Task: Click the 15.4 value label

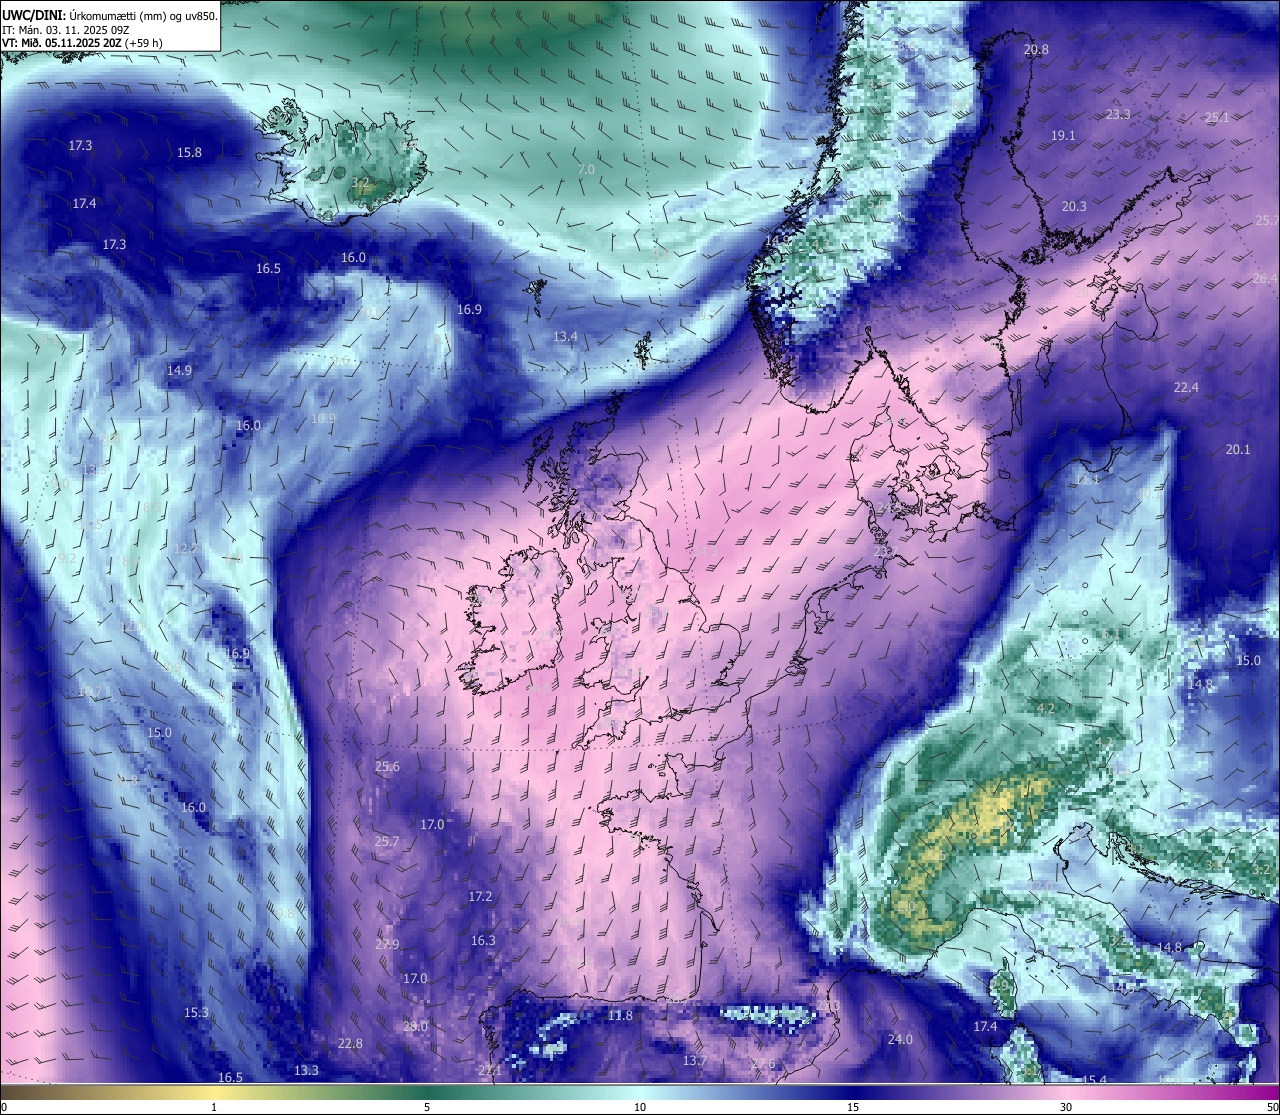Action: [x=1095, y=1080]
